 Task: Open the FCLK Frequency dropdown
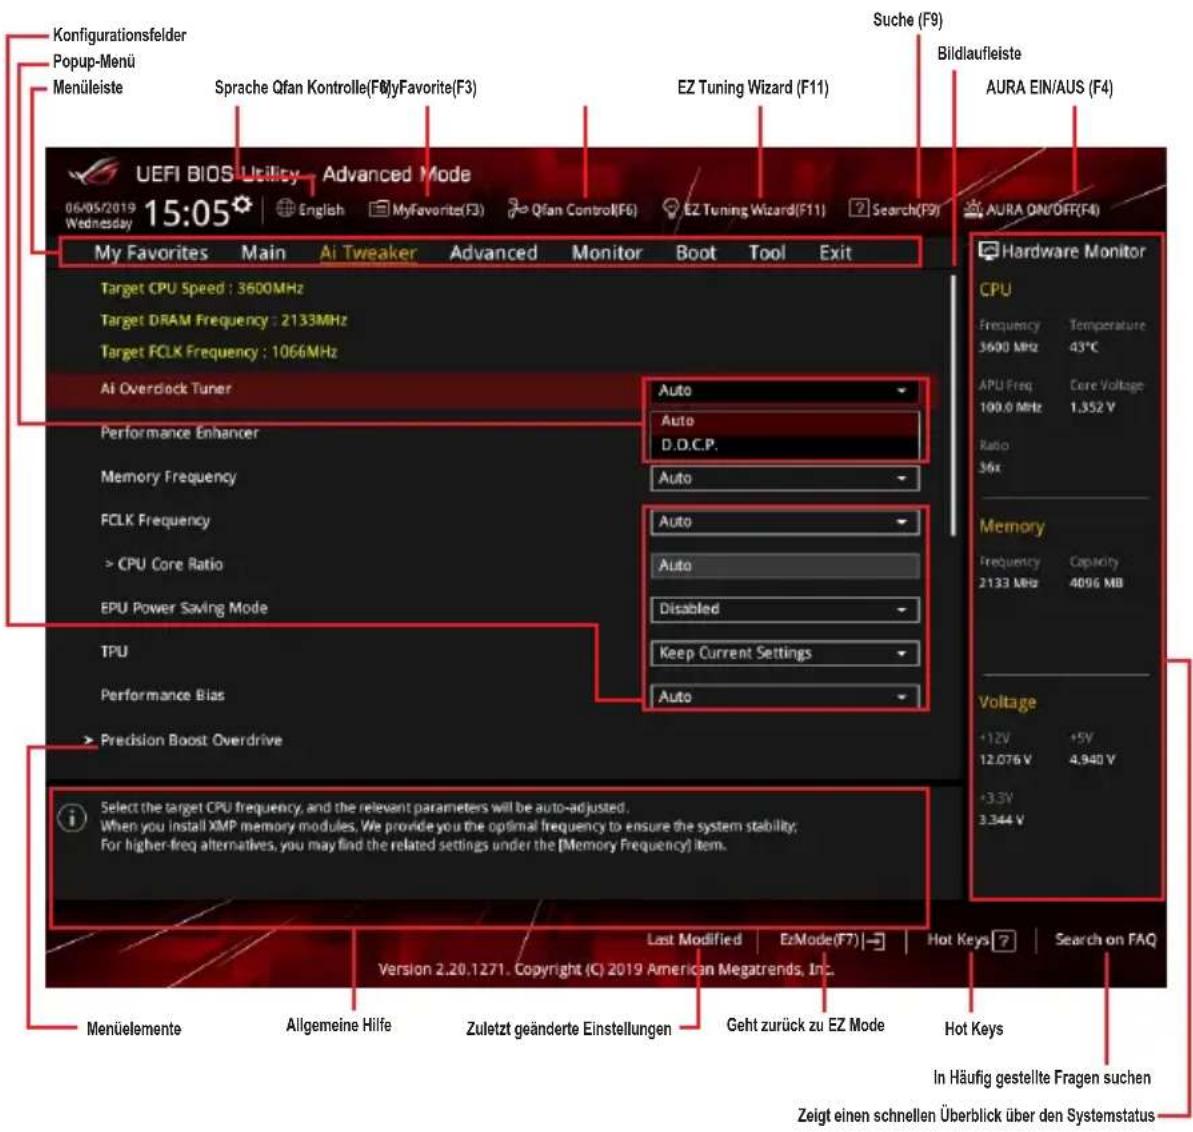point(784,522)
